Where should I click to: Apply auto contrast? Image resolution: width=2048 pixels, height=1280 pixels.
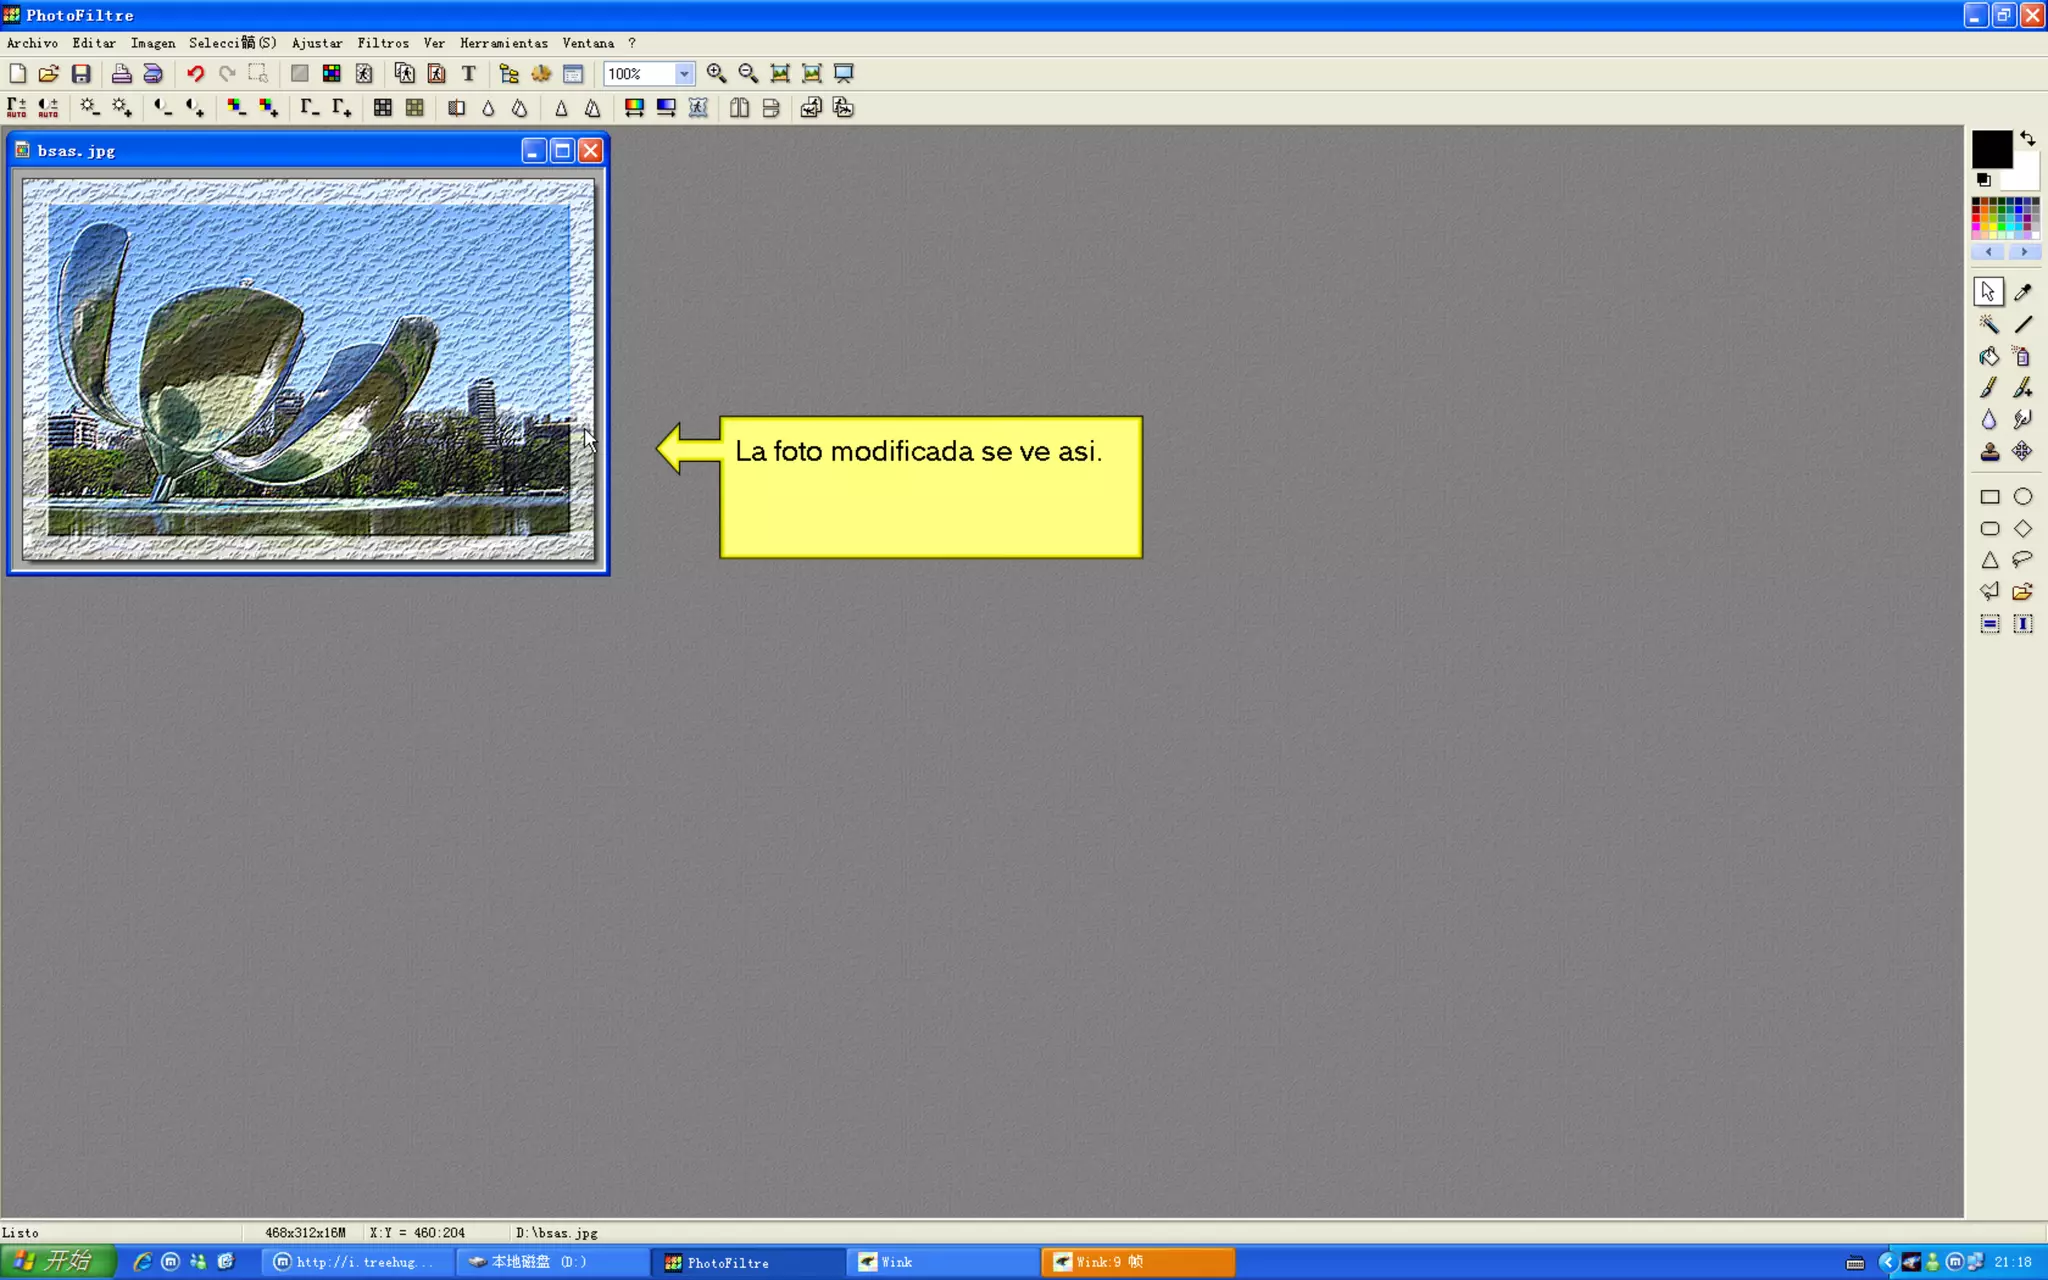48,108
